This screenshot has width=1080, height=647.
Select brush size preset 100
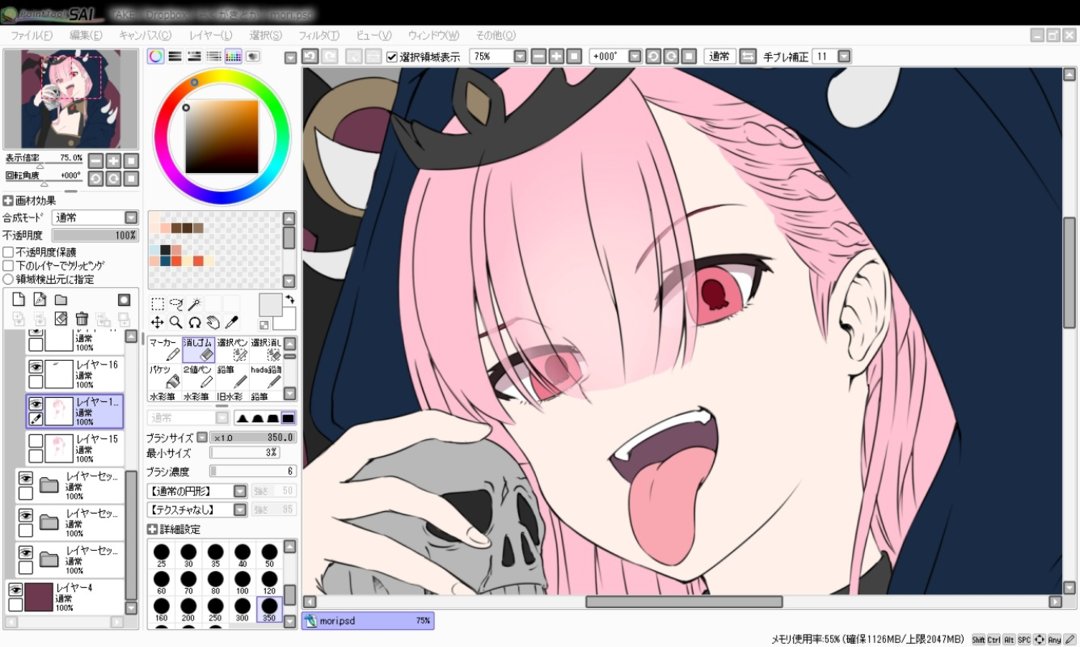(242, 582)
